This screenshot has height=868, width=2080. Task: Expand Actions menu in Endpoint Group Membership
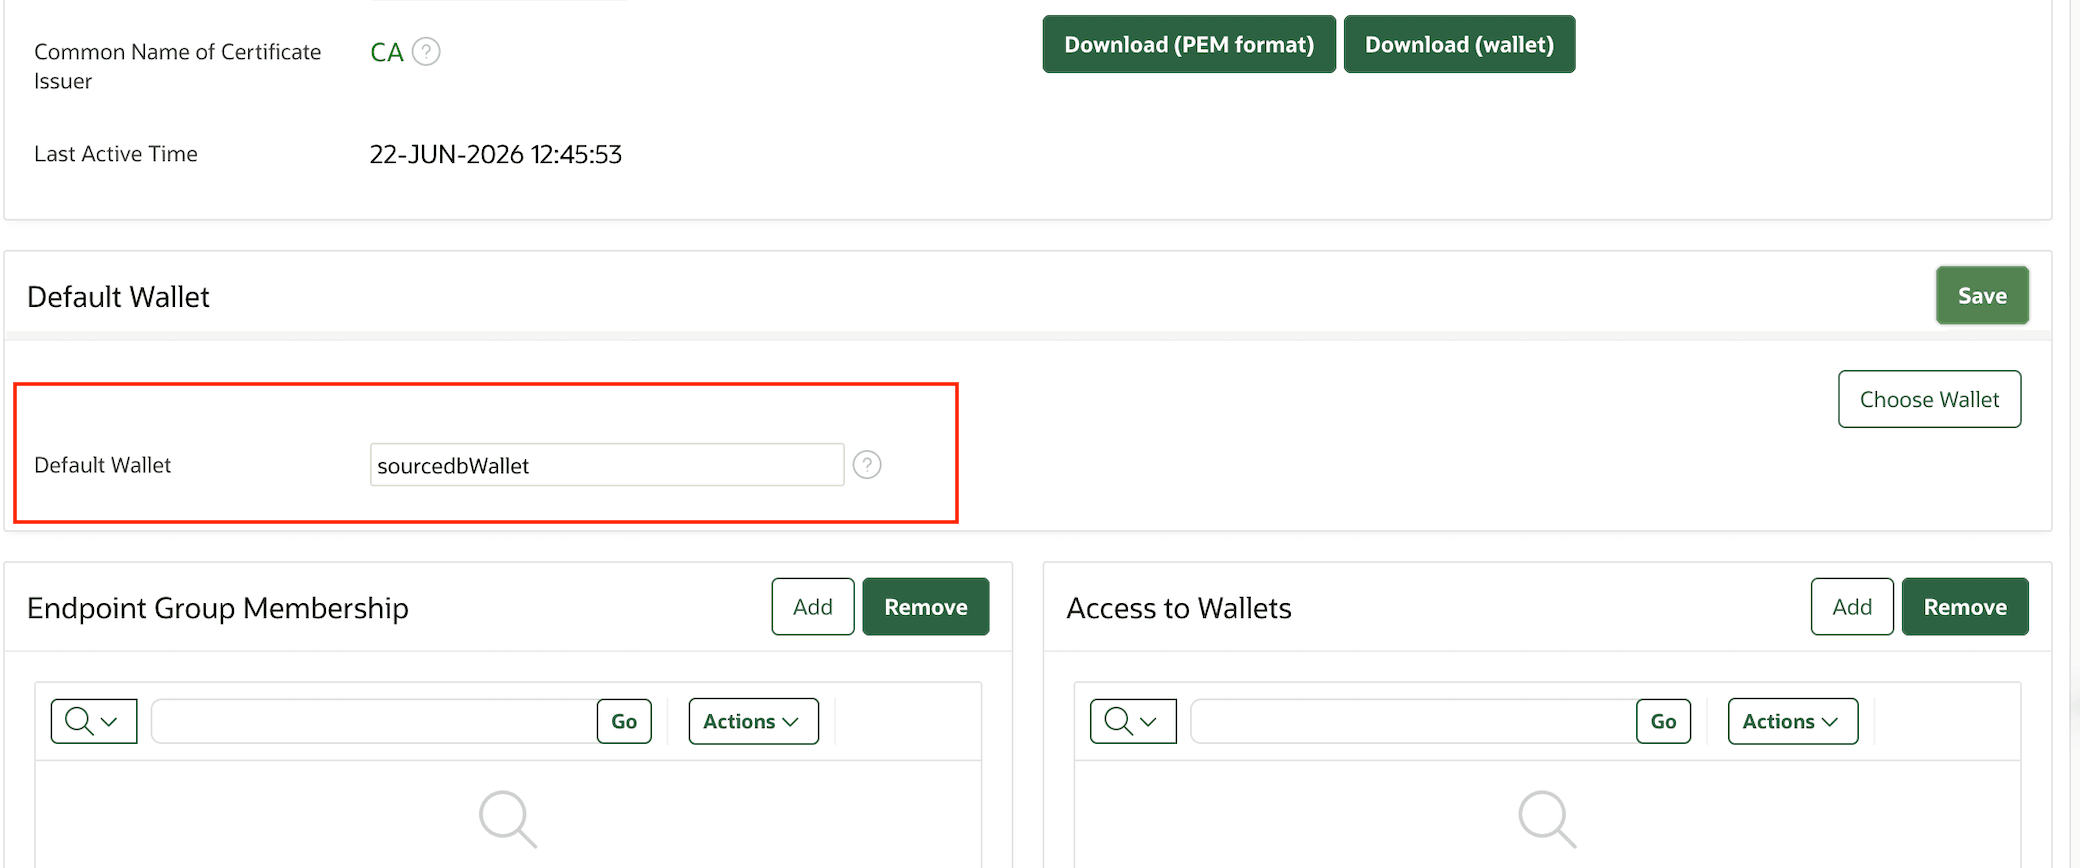click(x=753, y=721)
